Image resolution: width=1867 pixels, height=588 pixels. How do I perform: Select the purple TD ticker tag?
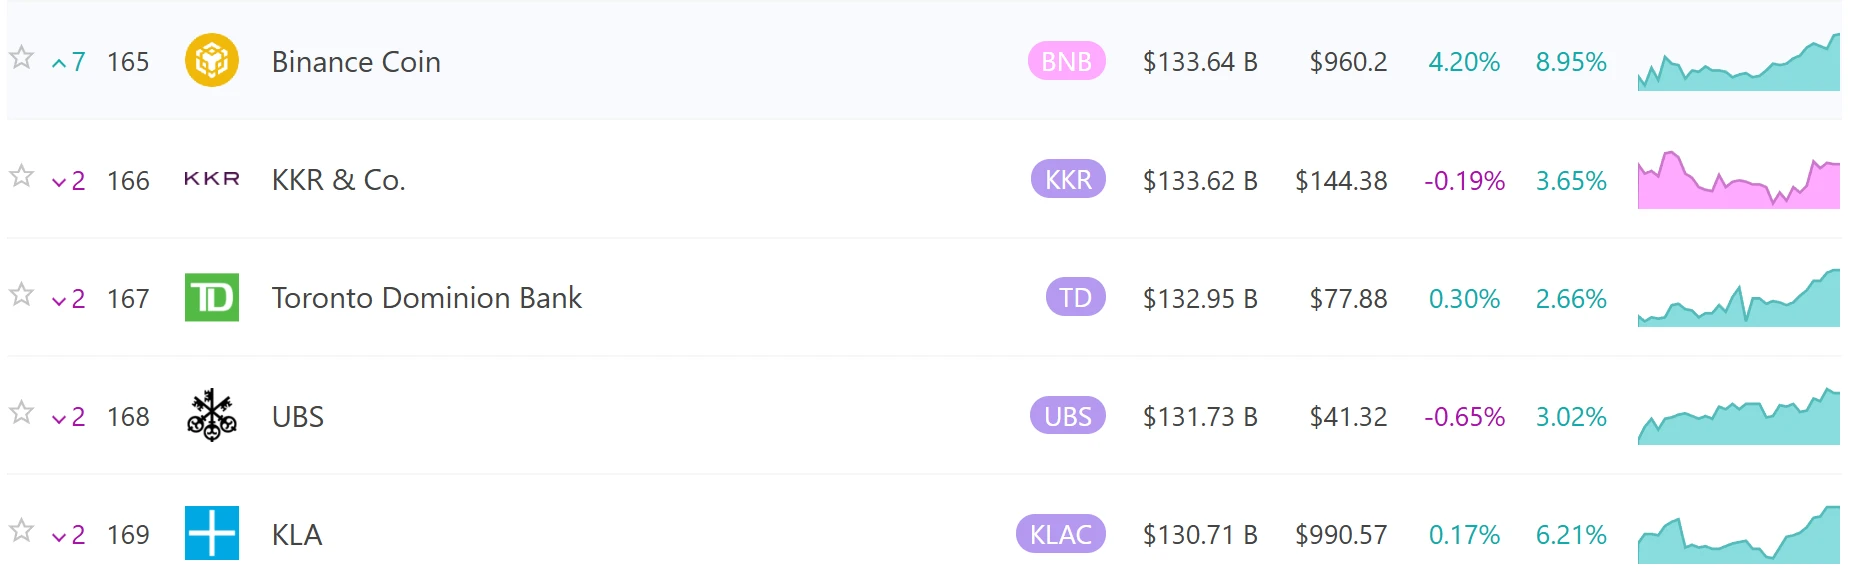(1075, 298)
